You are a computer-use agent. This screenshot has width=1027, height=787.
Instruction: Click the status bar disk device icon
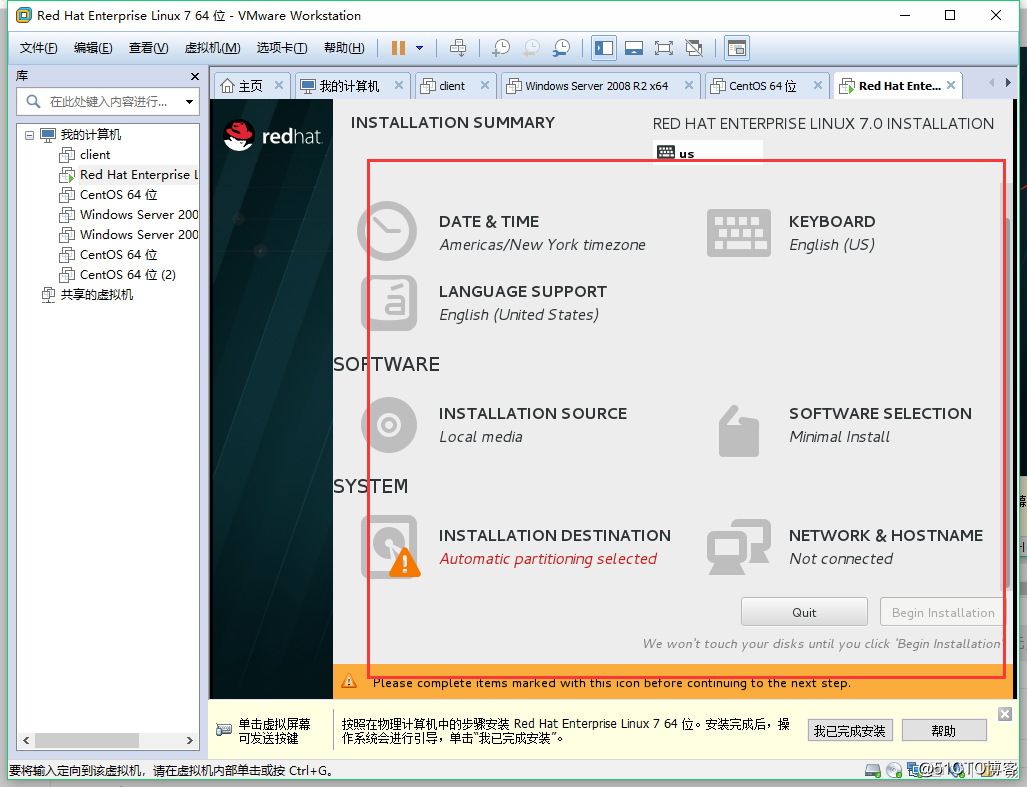pos(872,771)
